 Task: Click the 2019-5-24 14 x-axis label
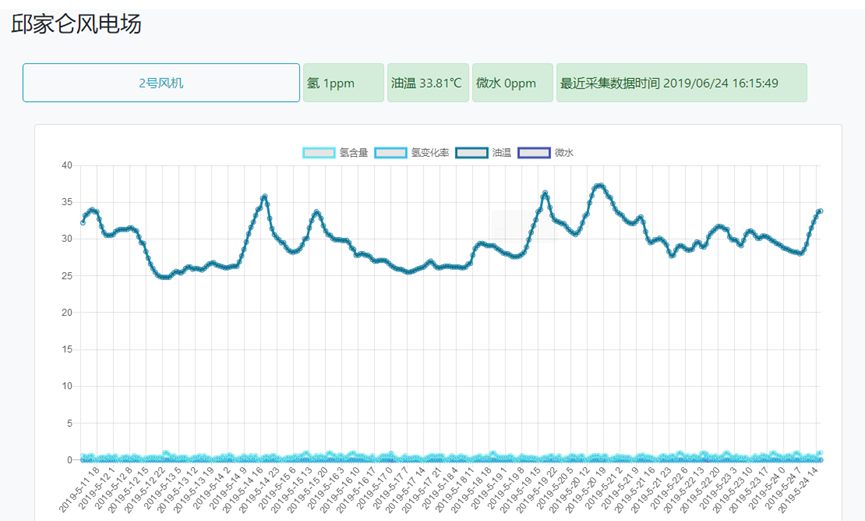pos(800,488)
